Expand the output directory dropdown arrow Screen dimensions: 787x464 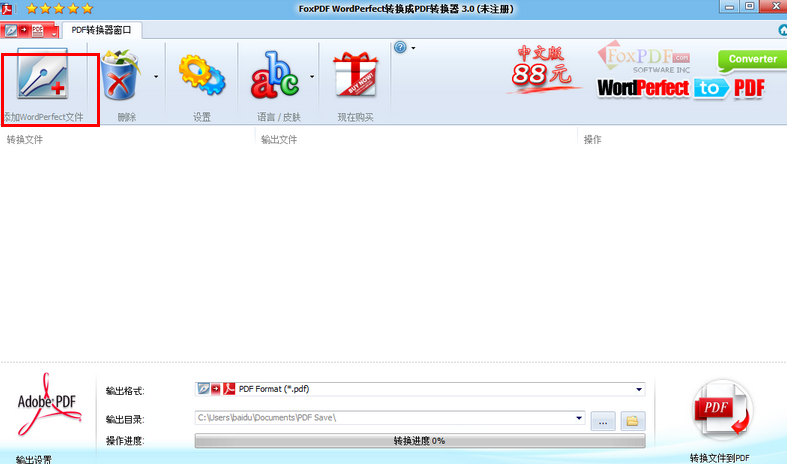click(579, 418)
